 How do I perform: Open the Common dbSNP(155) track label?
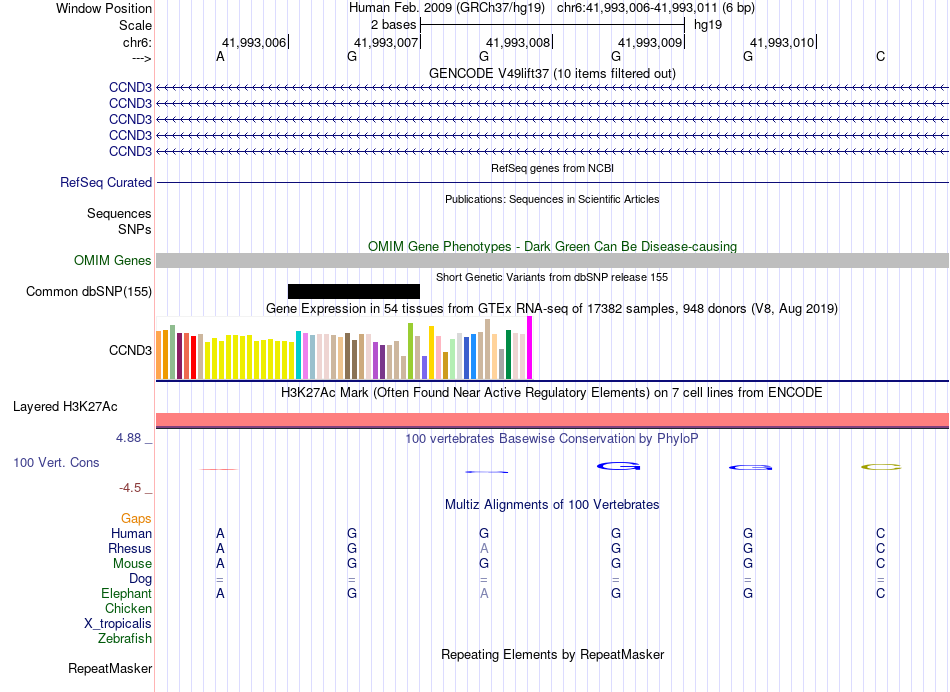point(89,291)
